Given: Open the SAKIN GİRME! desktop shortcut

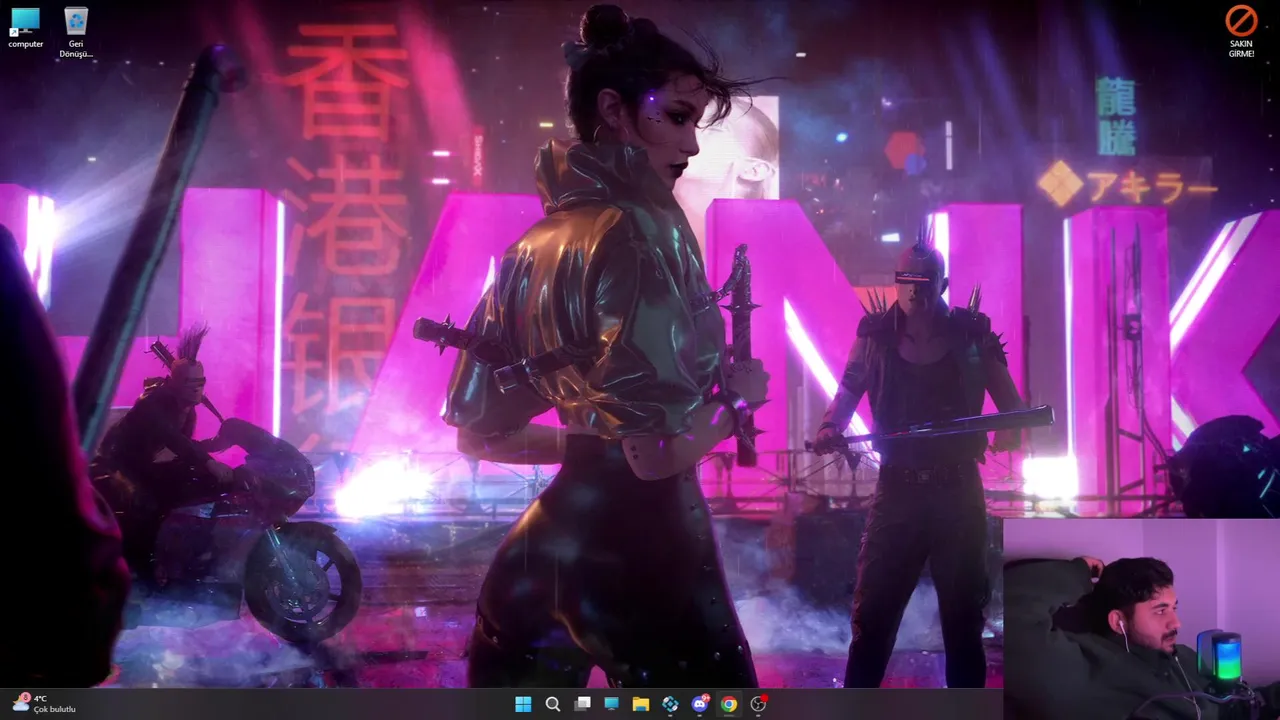Looking at the screenshot, I should (1241, 31).
